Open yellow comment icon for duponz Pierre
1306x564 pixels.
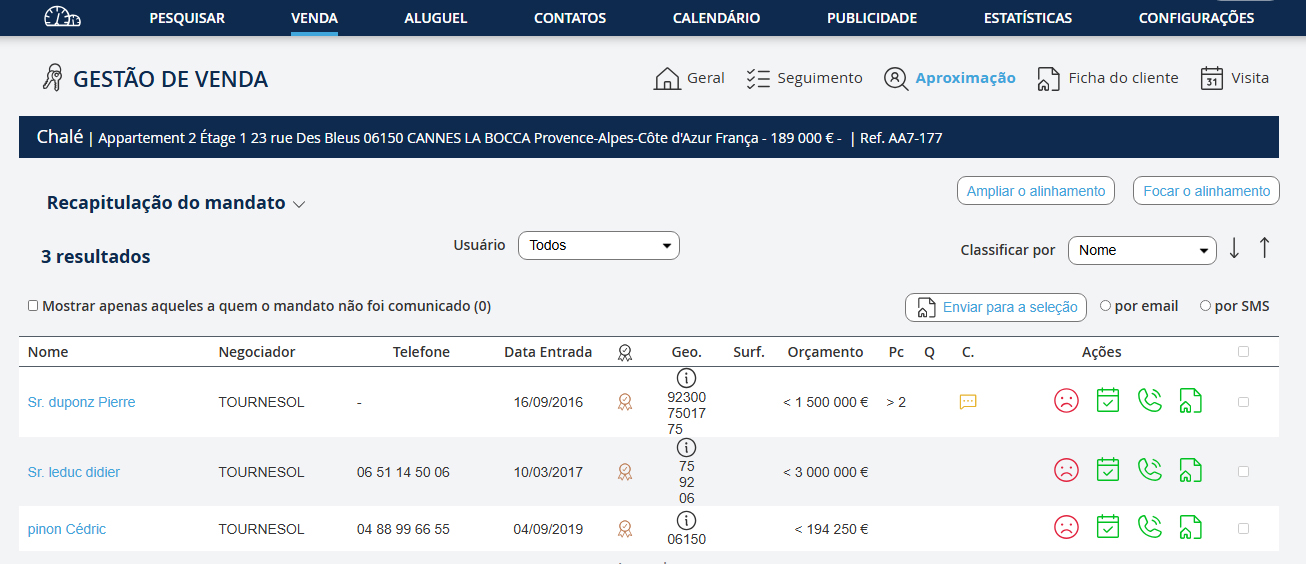pyautogui.click(x=967, y=402)
